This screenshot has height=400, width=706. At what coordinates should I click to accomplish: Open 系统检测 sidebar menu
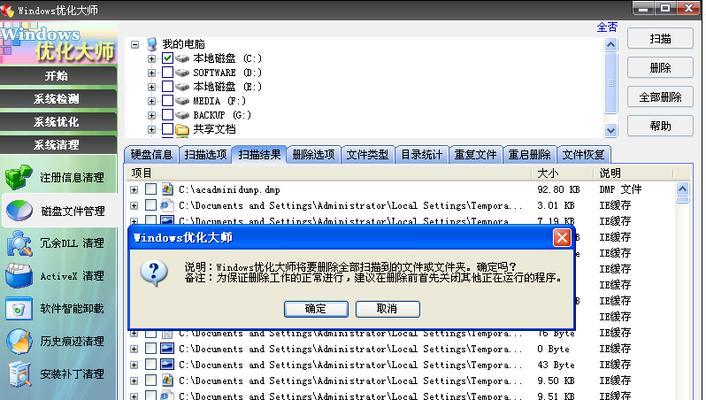point(58,99)
